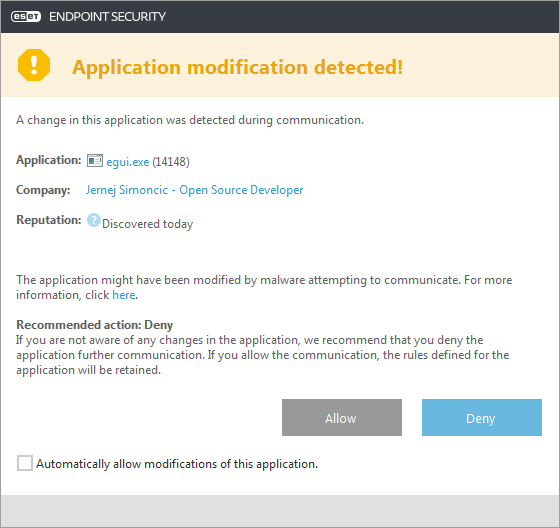Click the 'Application:' field label
The width and height of the screenshot is (560, 528).
tap(49, 160)
